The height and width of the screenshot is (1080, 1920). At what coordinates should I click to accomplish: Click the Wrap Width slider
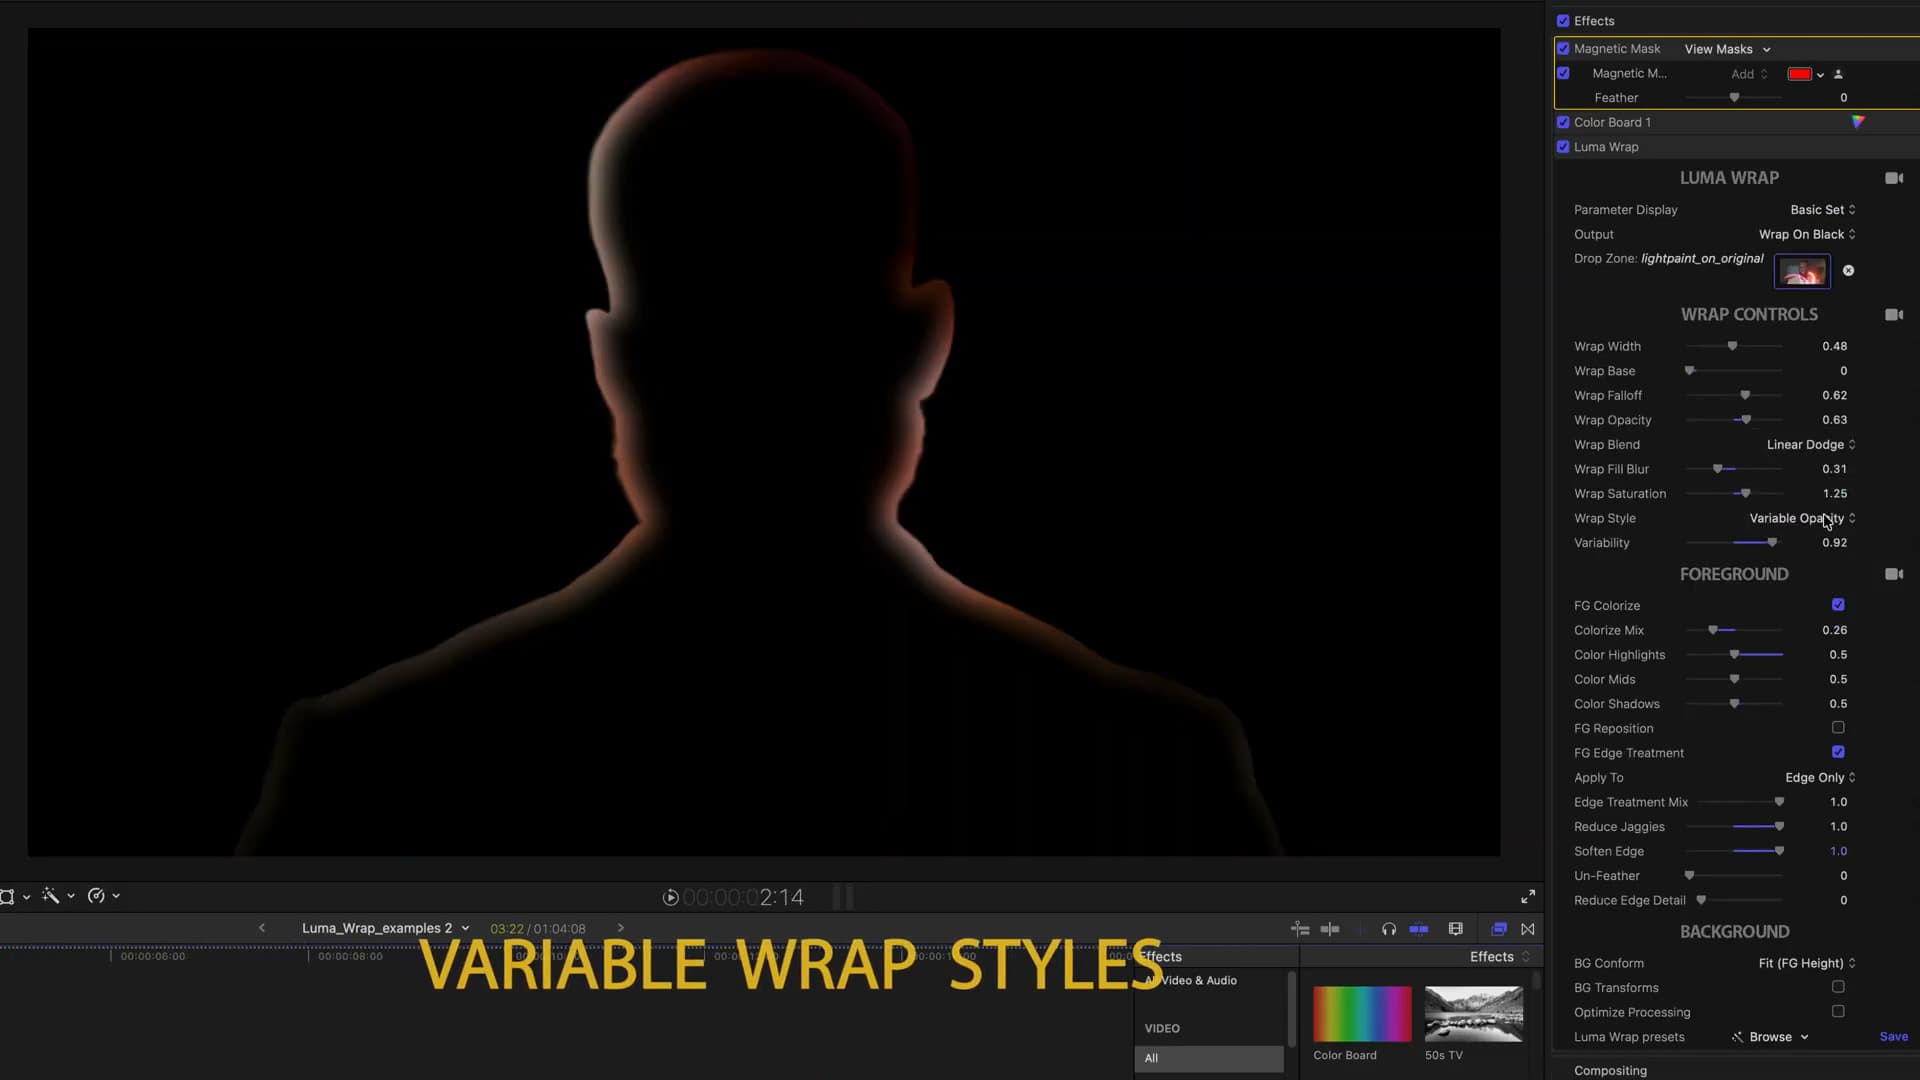coord(1734,346)
